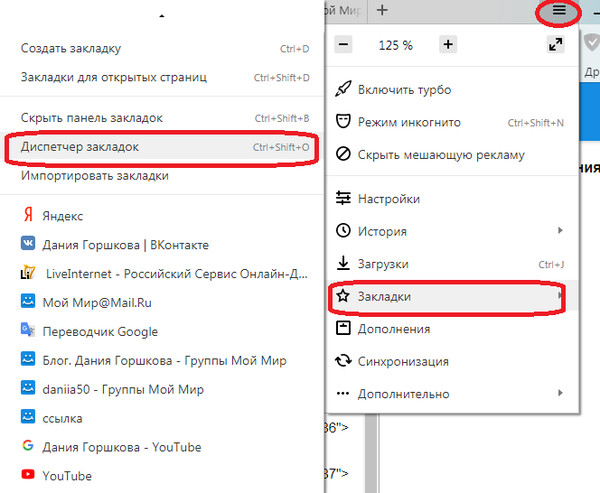Click the red YouTube favicon
The height and width of the screenshot is (493, 600).
pos(28,475)
